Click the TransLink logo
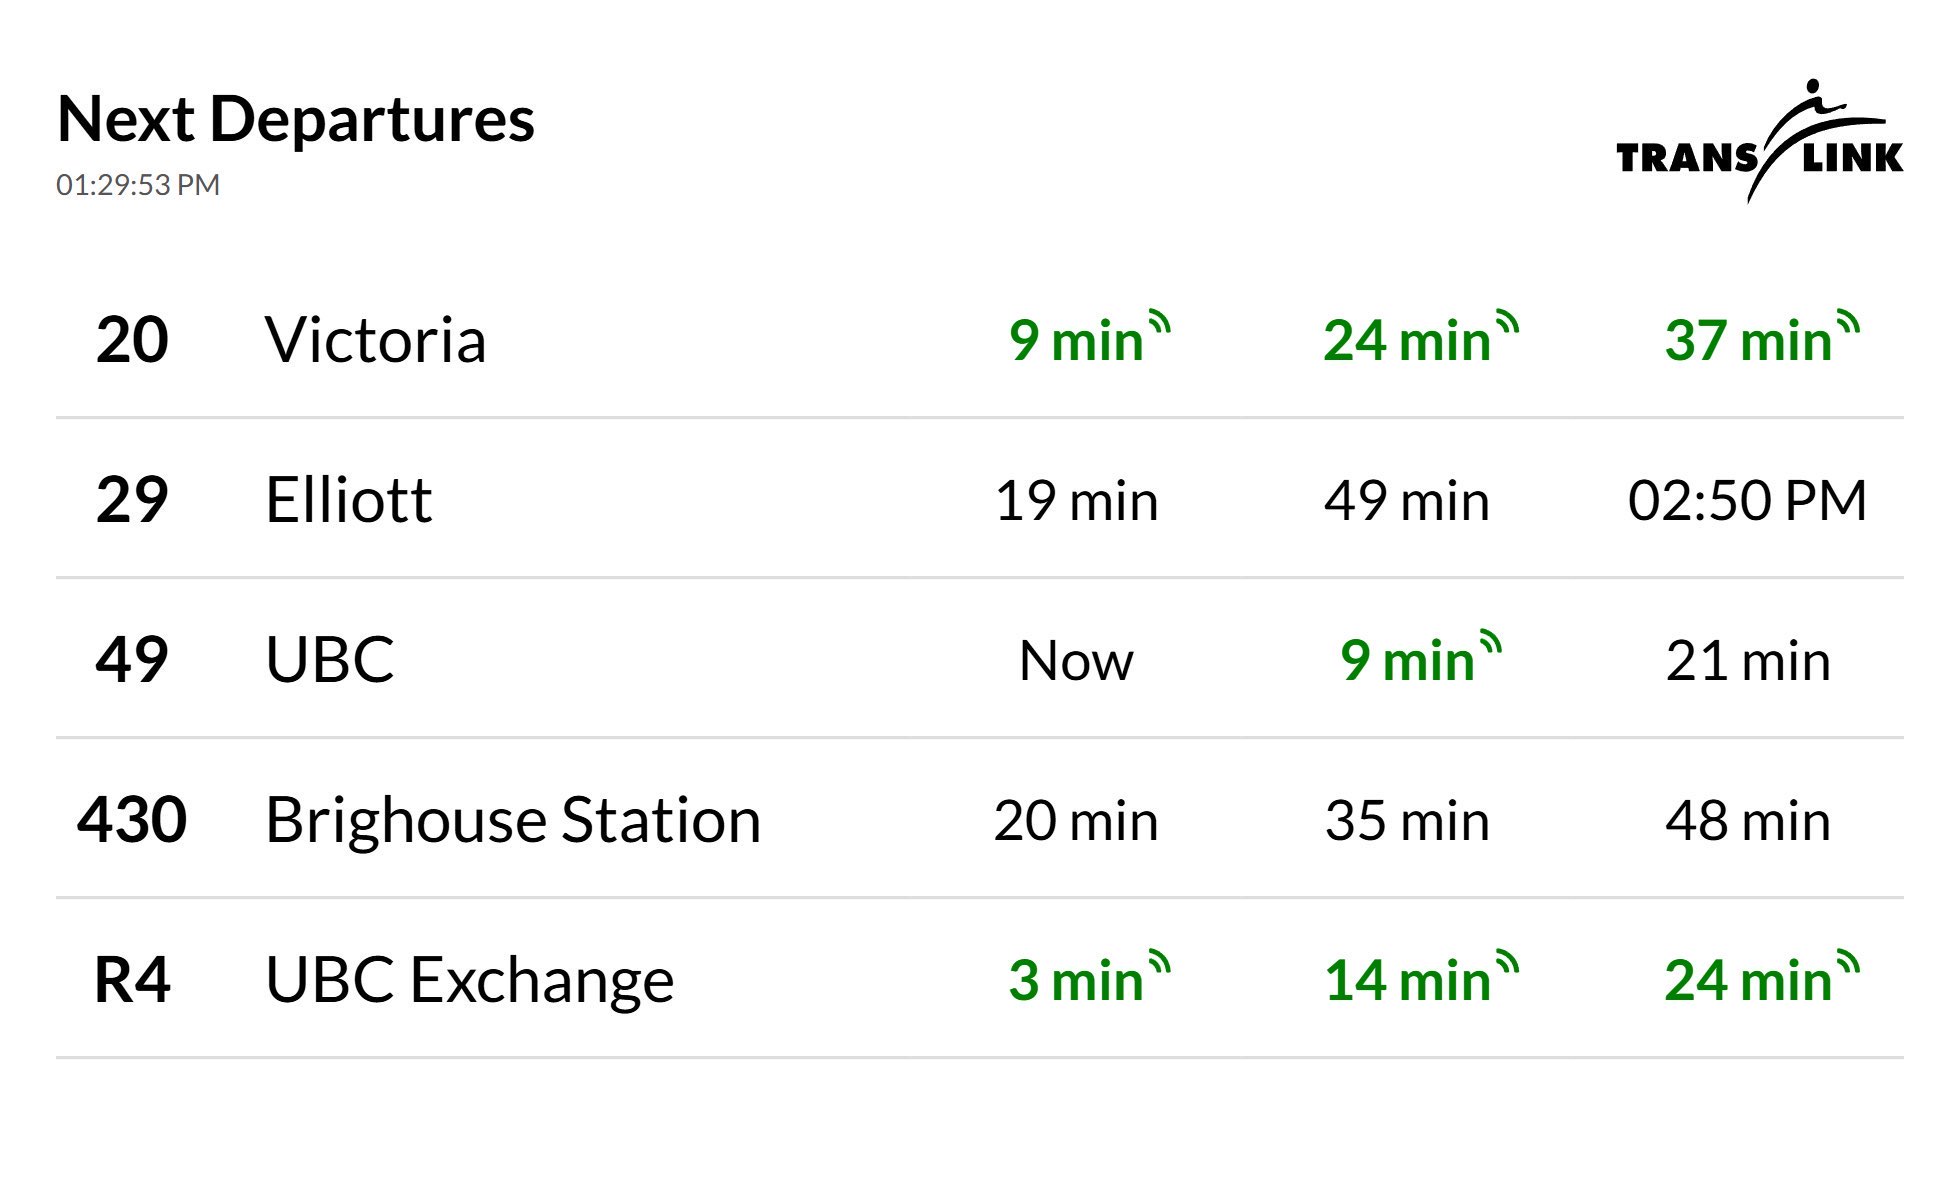Viewport: 1960px width, 1180px height. (1759, 143)
